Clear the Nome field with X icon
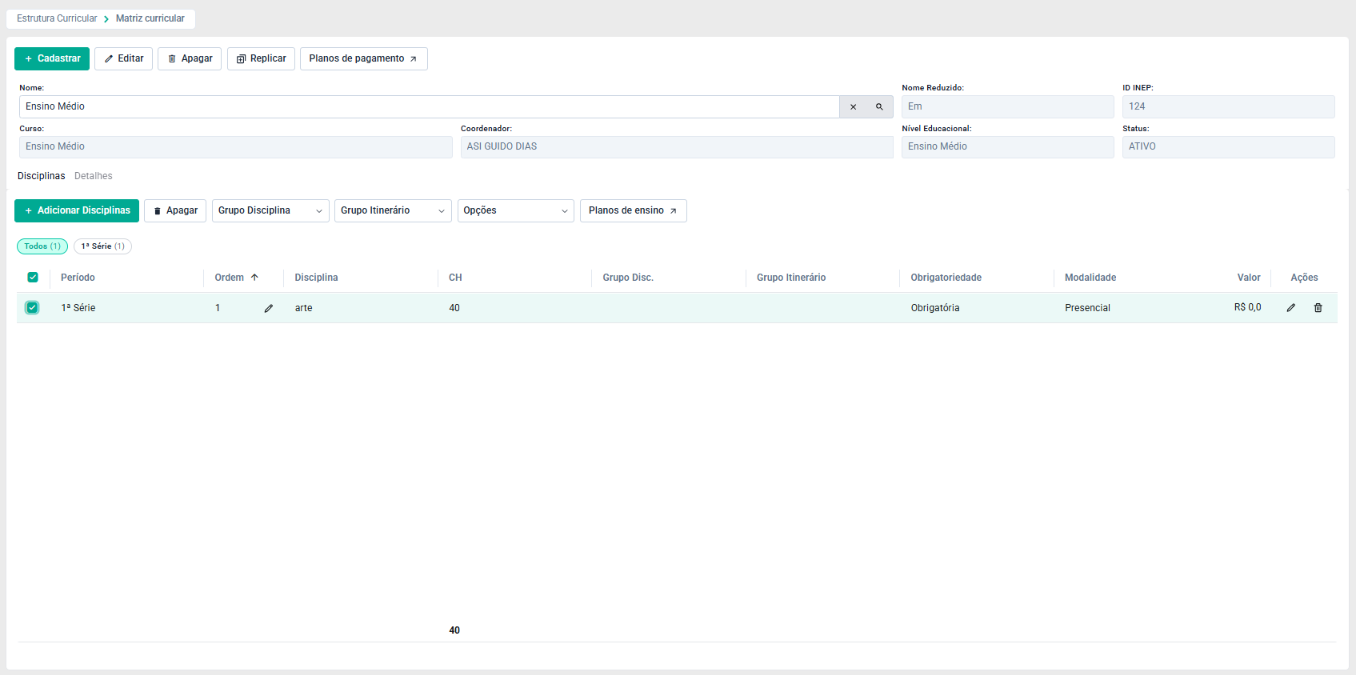1356x675 pixels. tap(853, 107)
